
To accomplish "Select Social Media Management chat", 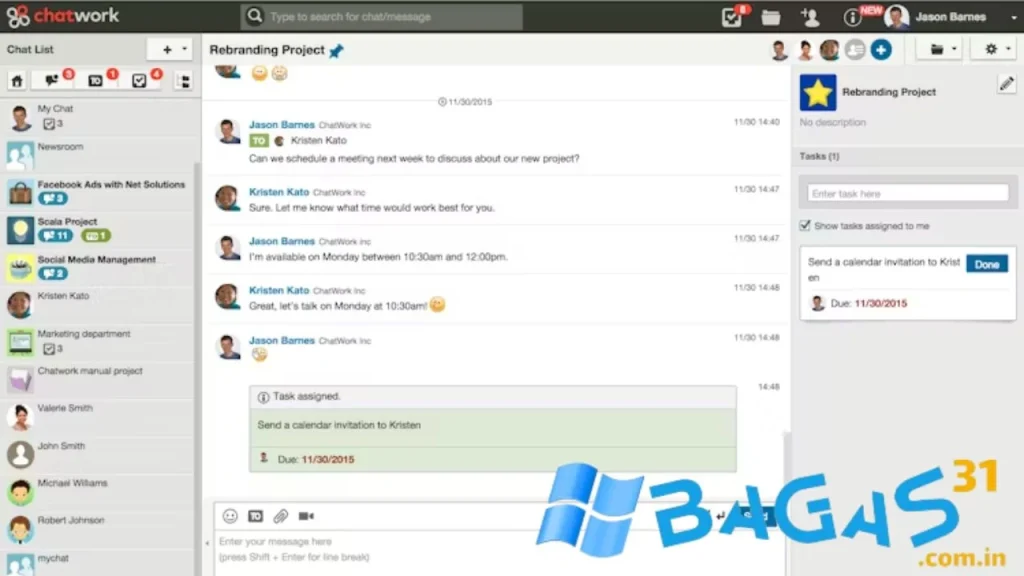I will [x=96, y=260].
